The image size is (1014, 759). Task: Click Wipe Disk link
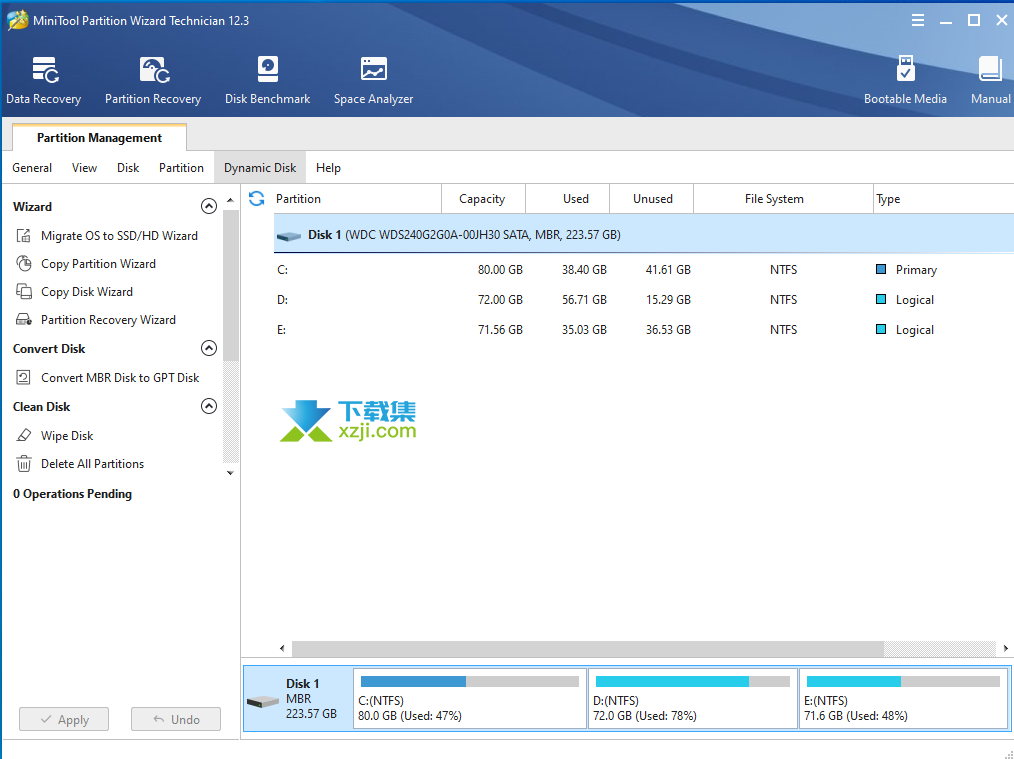[67, 436]
